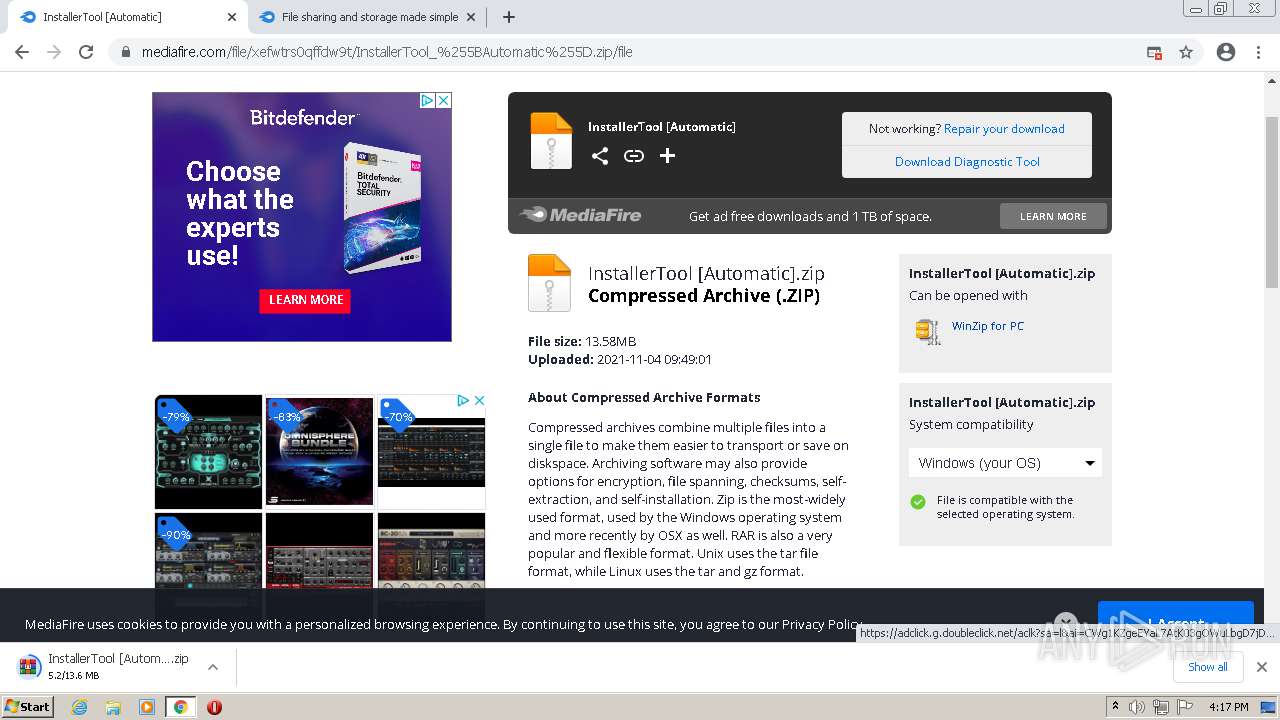Click the plus icon to save file
1280x720 pixels.
[x=668, y=156]
